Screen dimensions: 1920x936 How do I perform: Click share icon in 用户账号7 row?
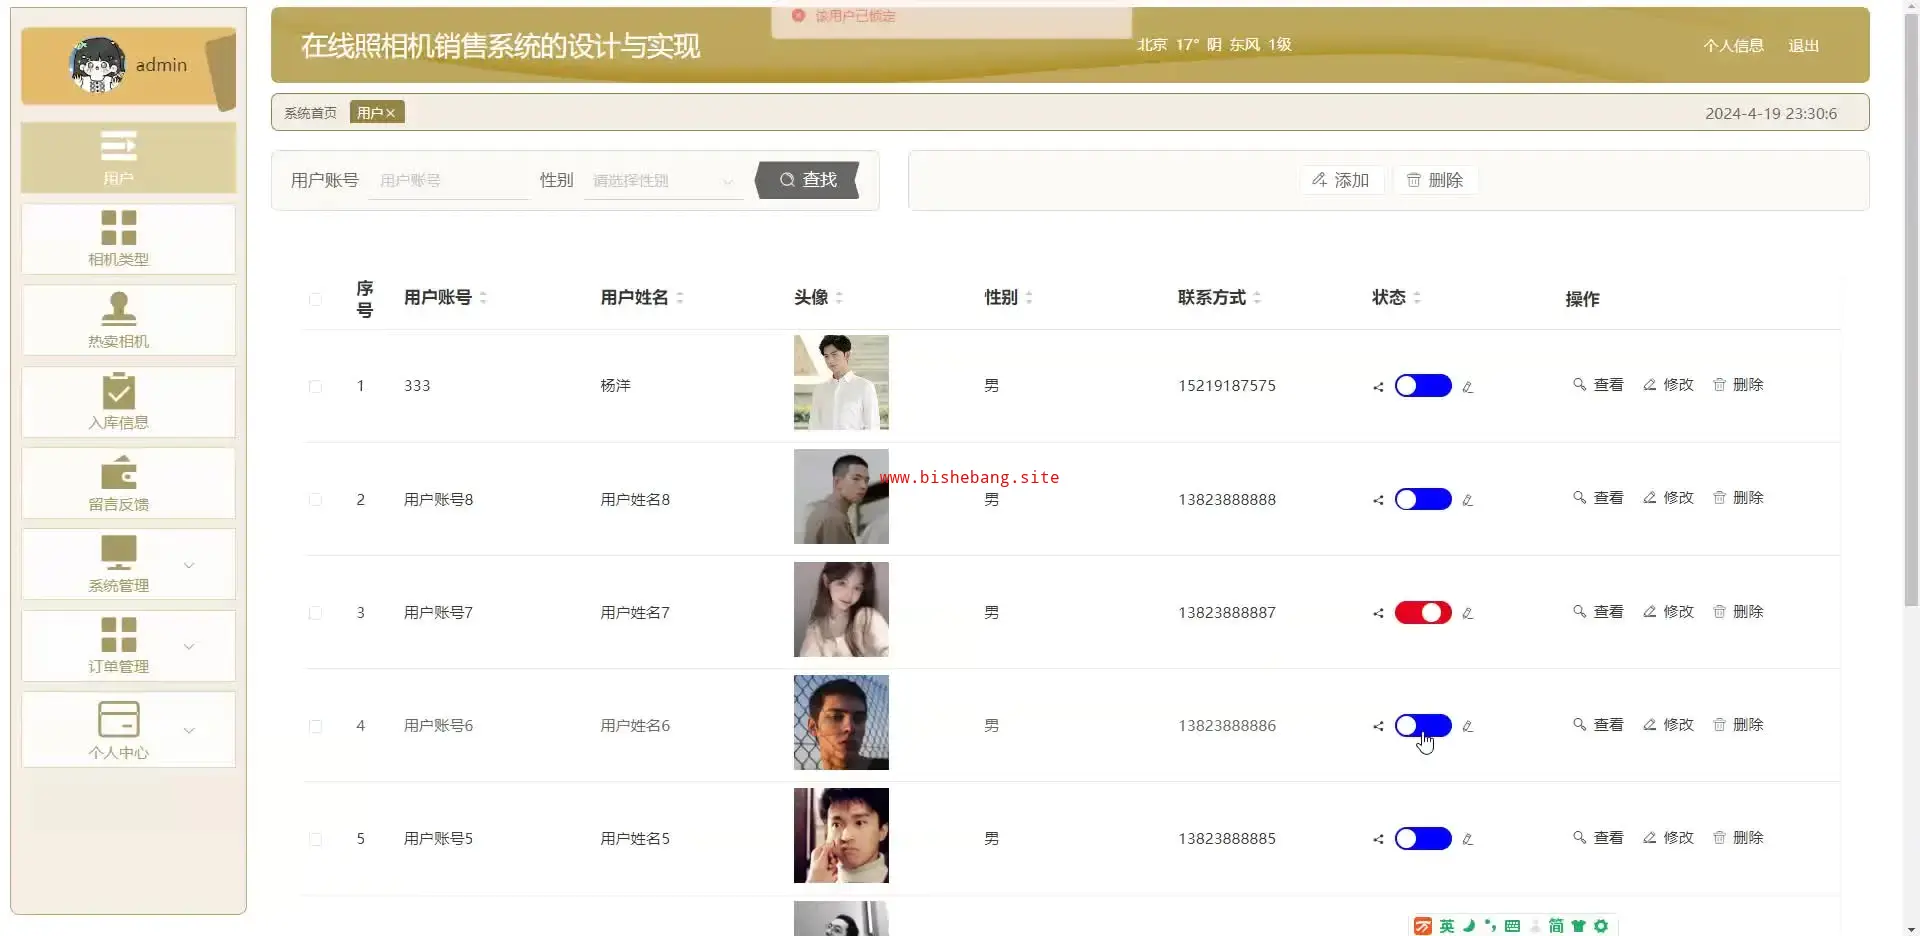coord(1378,613)
